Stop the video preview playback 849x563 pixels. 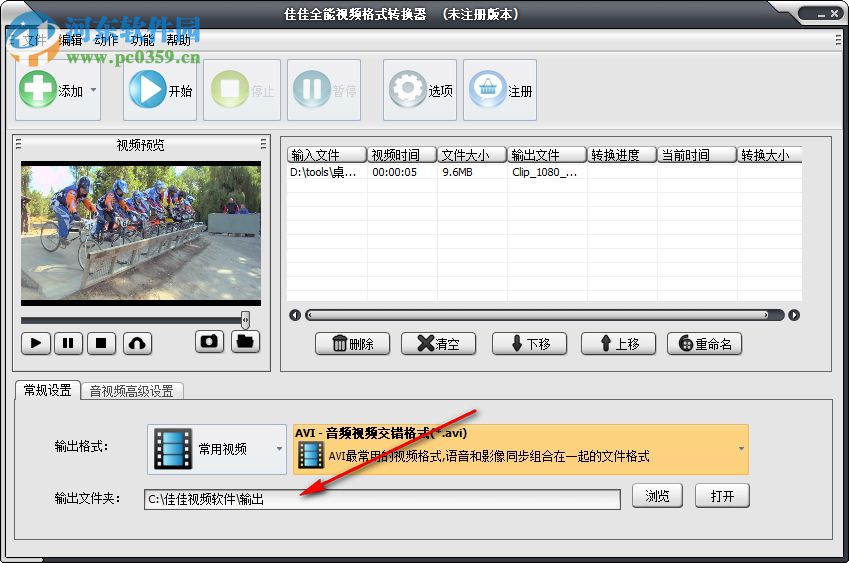101,343
